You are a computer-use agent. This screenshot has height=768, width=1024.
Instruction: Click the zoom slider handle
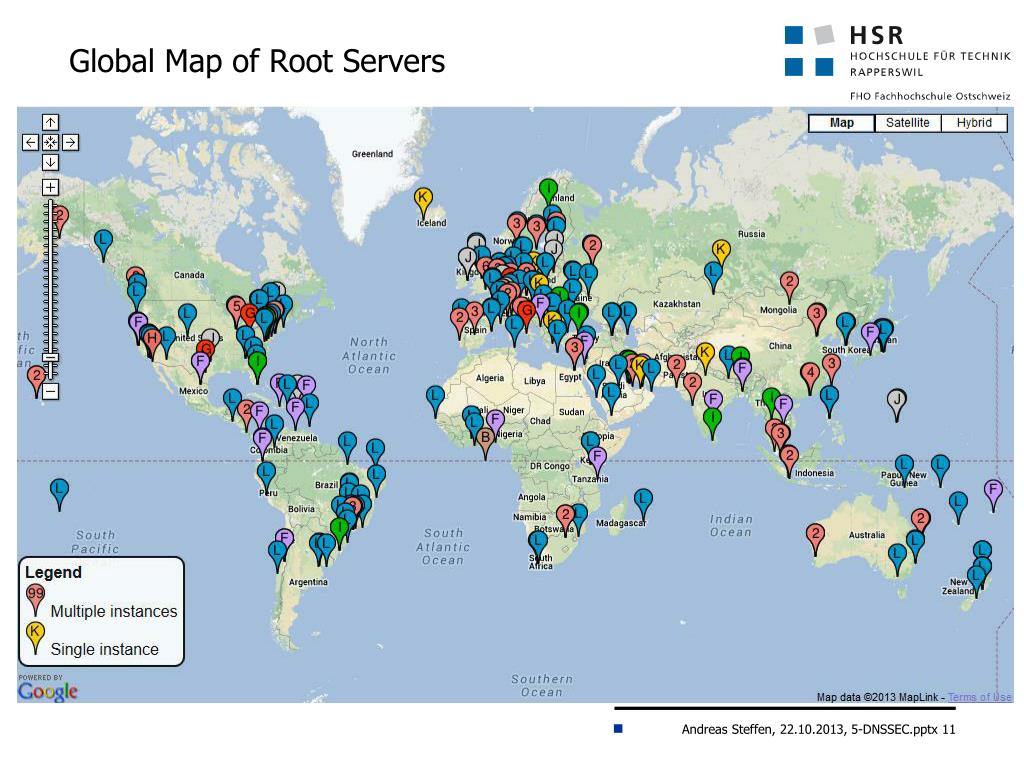point(50,357)
